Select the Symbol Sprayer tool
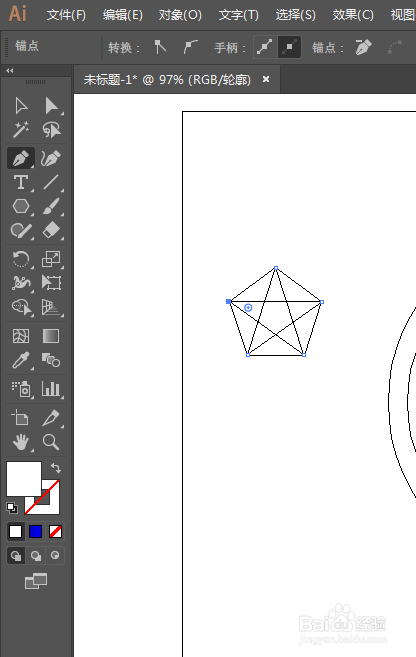Image resolution: width=416 pixels, height=657 pixels. 21,389
